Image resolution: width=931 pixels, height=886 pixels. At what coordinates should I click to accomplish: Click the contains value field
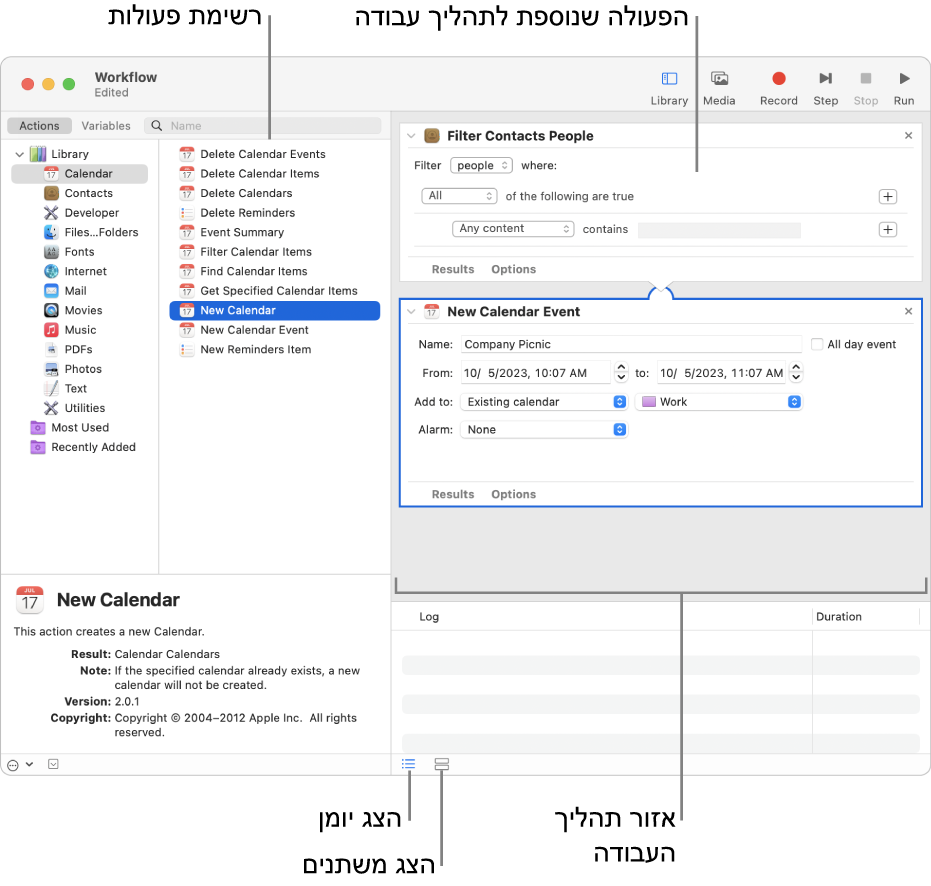tap(719, 230)
